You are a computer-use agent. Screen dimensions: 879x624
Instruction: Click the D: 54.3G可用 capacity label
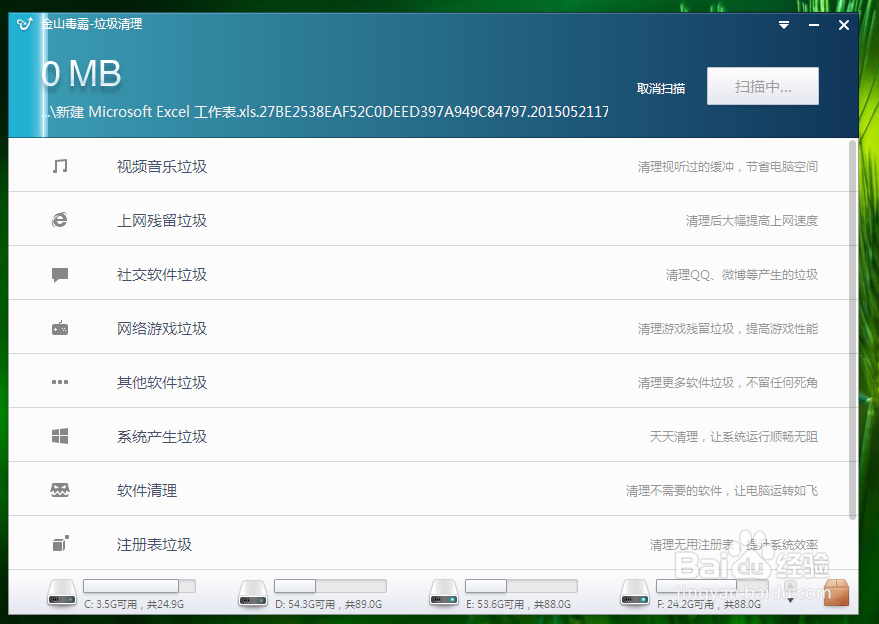(x=329, y=604)
